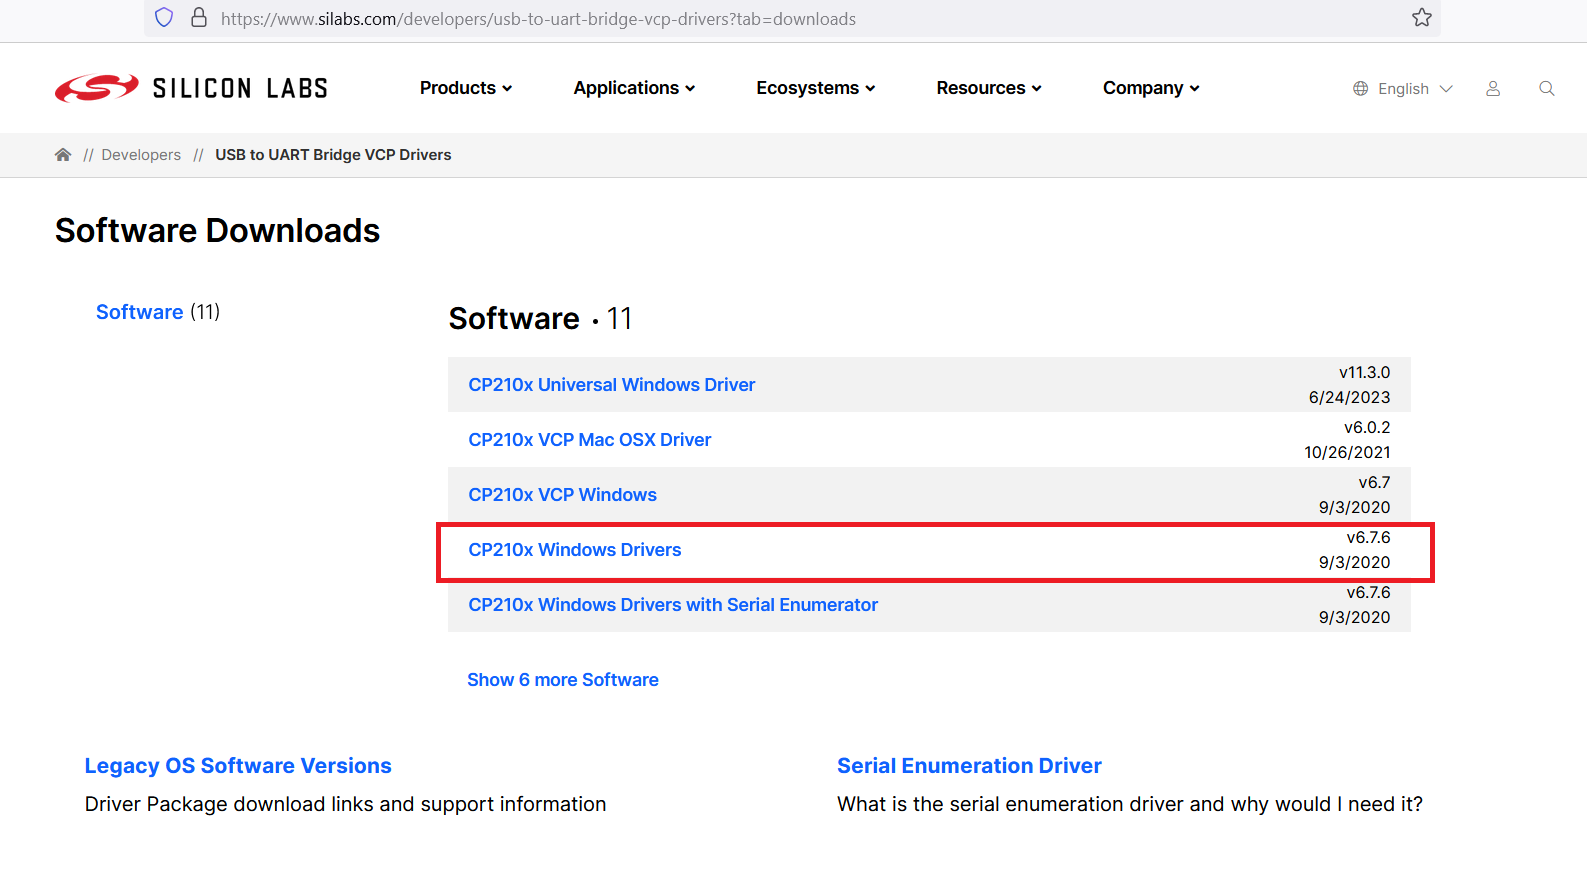1587x893 pixels.
Task: Click the date 10/26/2021
Action: coord(1347,452)
